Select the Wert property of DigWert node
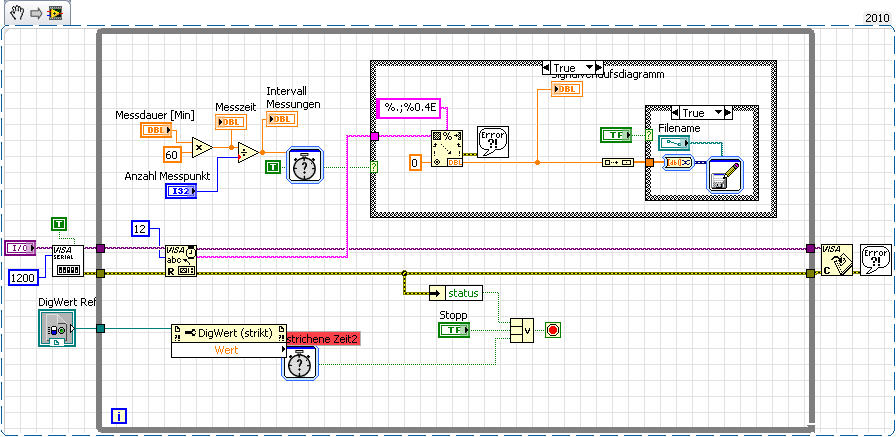Screen dimensions: 896x437 [229, 350]
